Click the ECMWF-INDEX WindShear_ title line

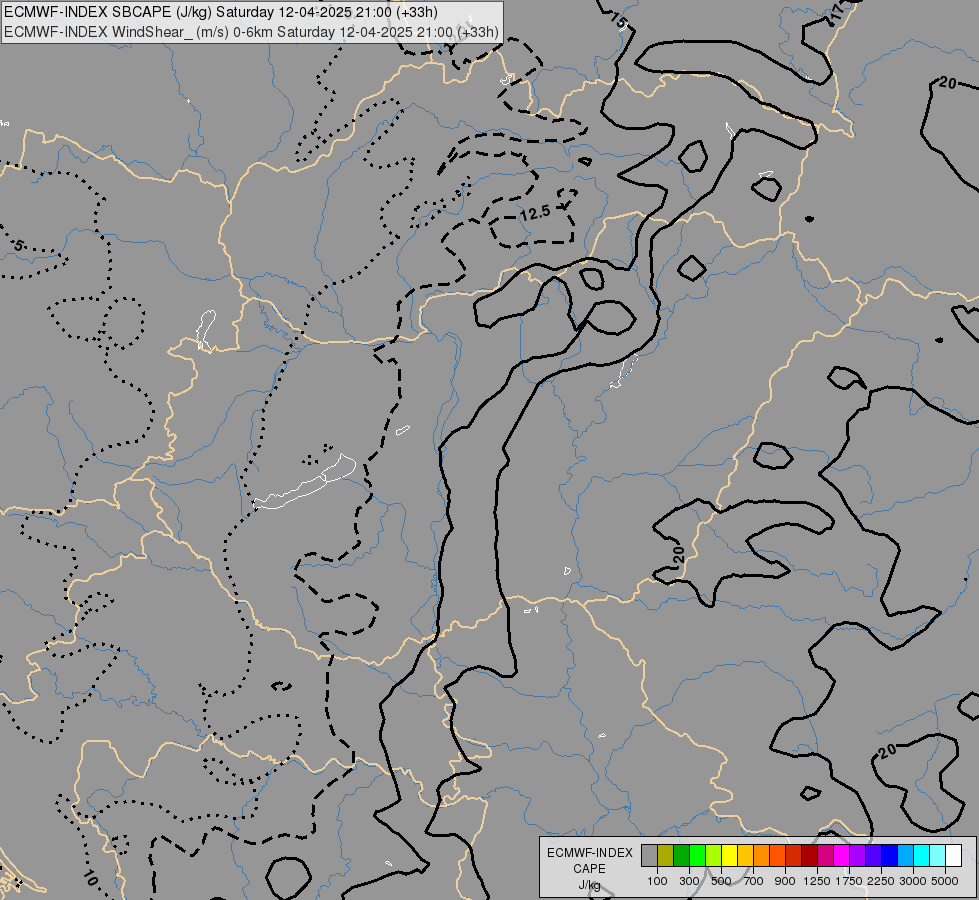click(252, 32)
